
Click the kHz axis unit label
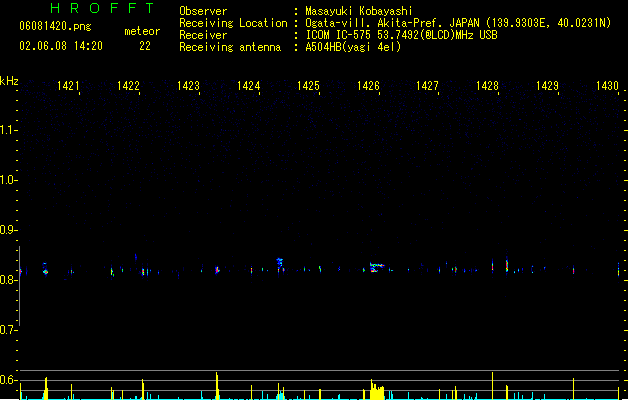click(9, 81)
